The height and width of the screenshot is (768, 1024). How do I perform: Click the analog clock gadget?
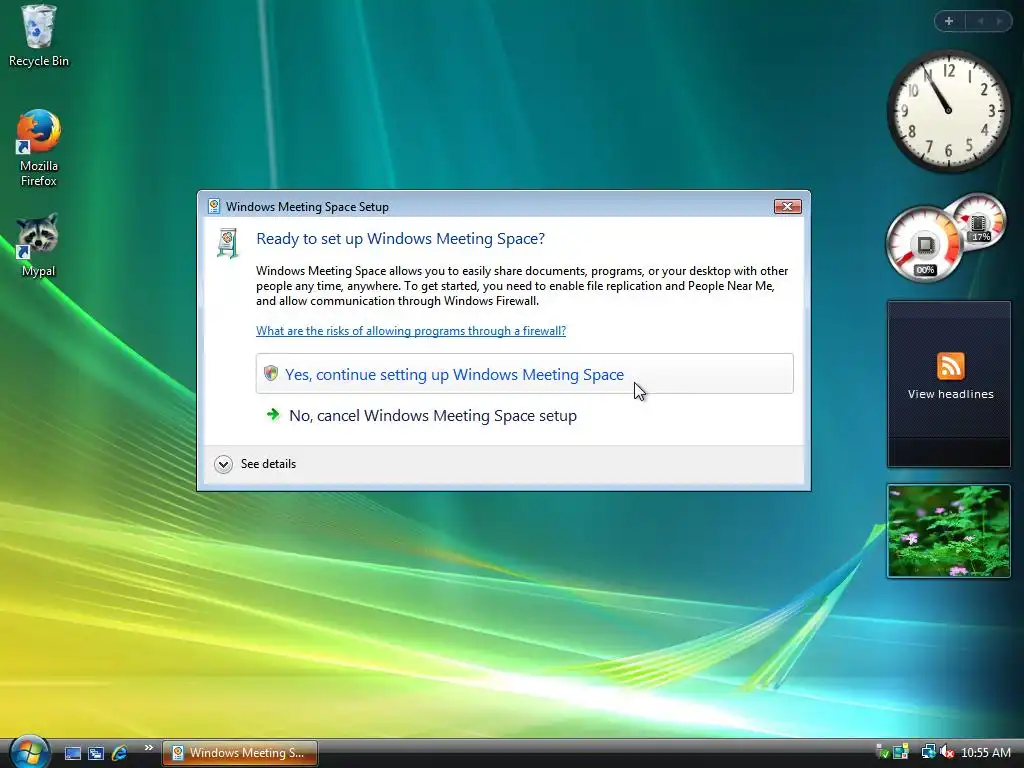click(948, 111)
